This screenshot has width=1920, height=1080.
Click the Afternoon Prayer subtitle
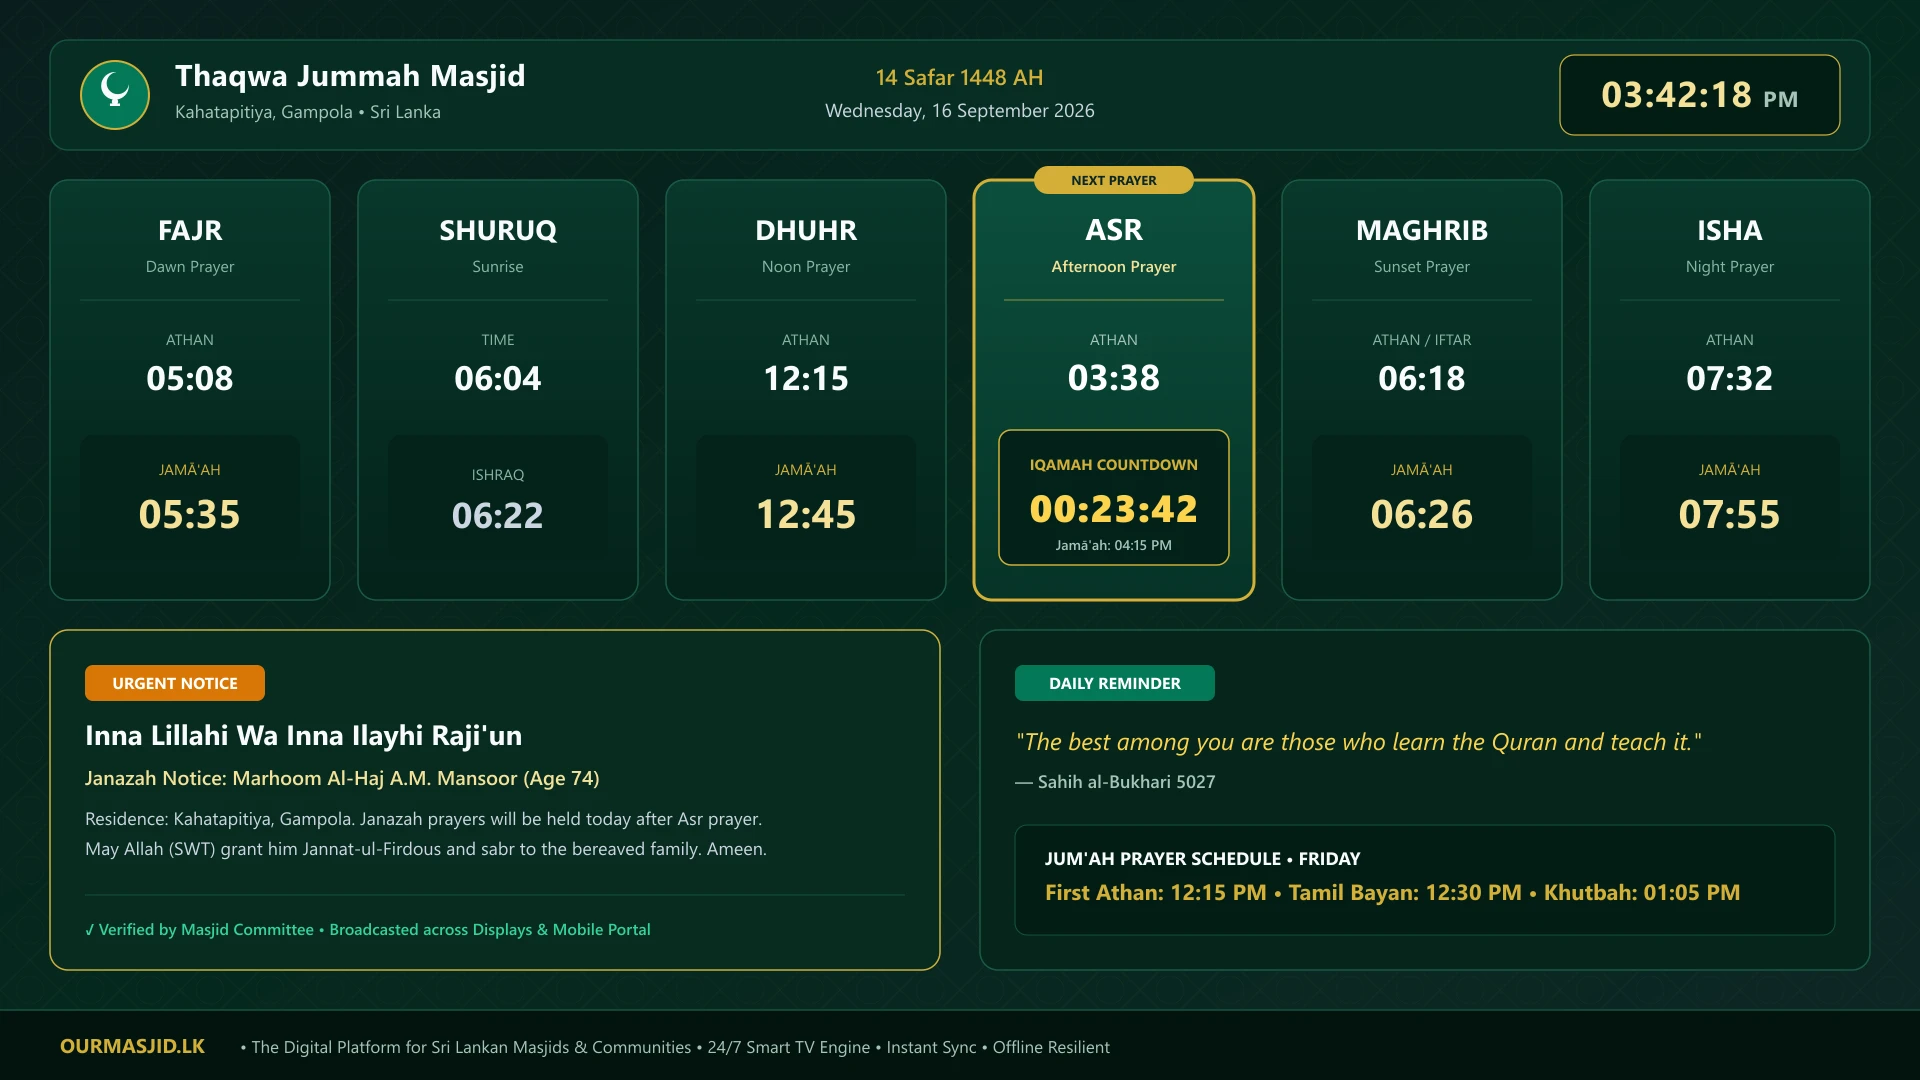point(1114,267)
